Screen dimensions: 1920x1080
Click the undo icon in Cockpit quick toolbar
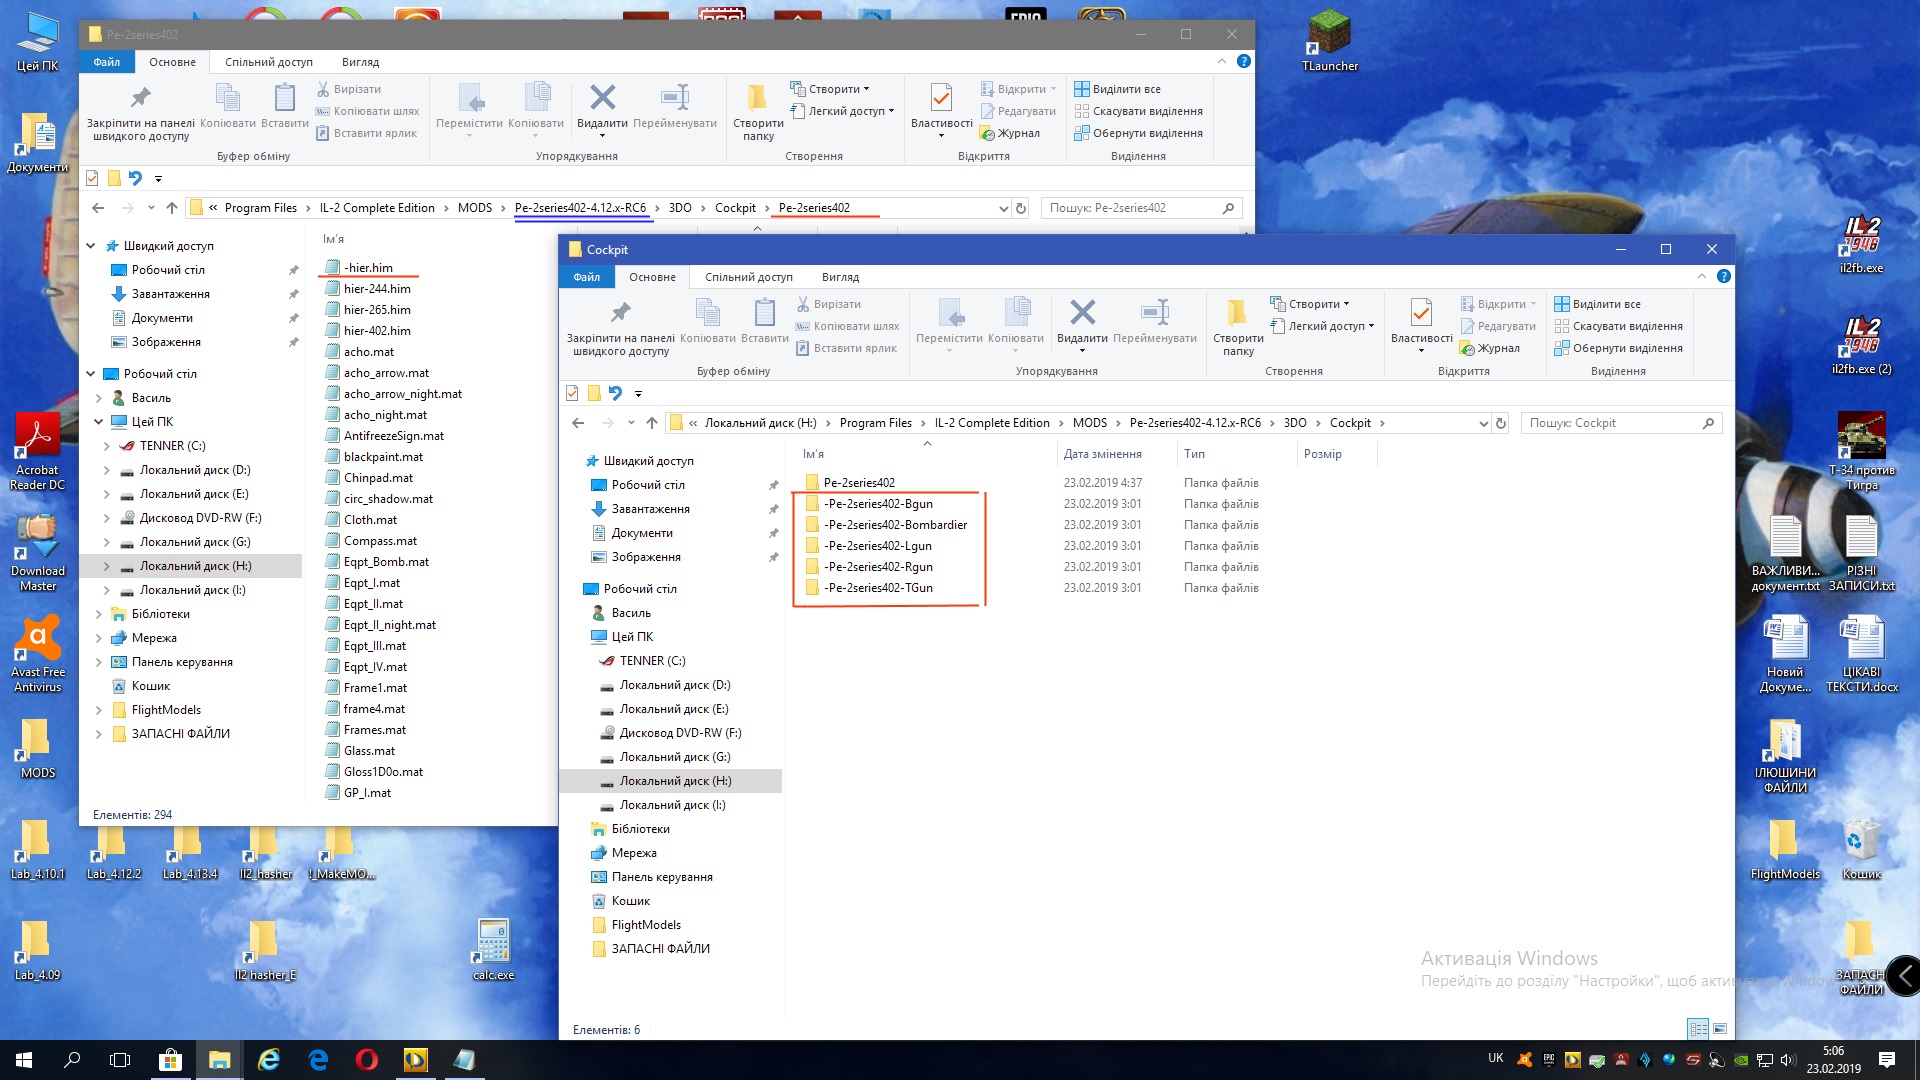coord(615,393)
